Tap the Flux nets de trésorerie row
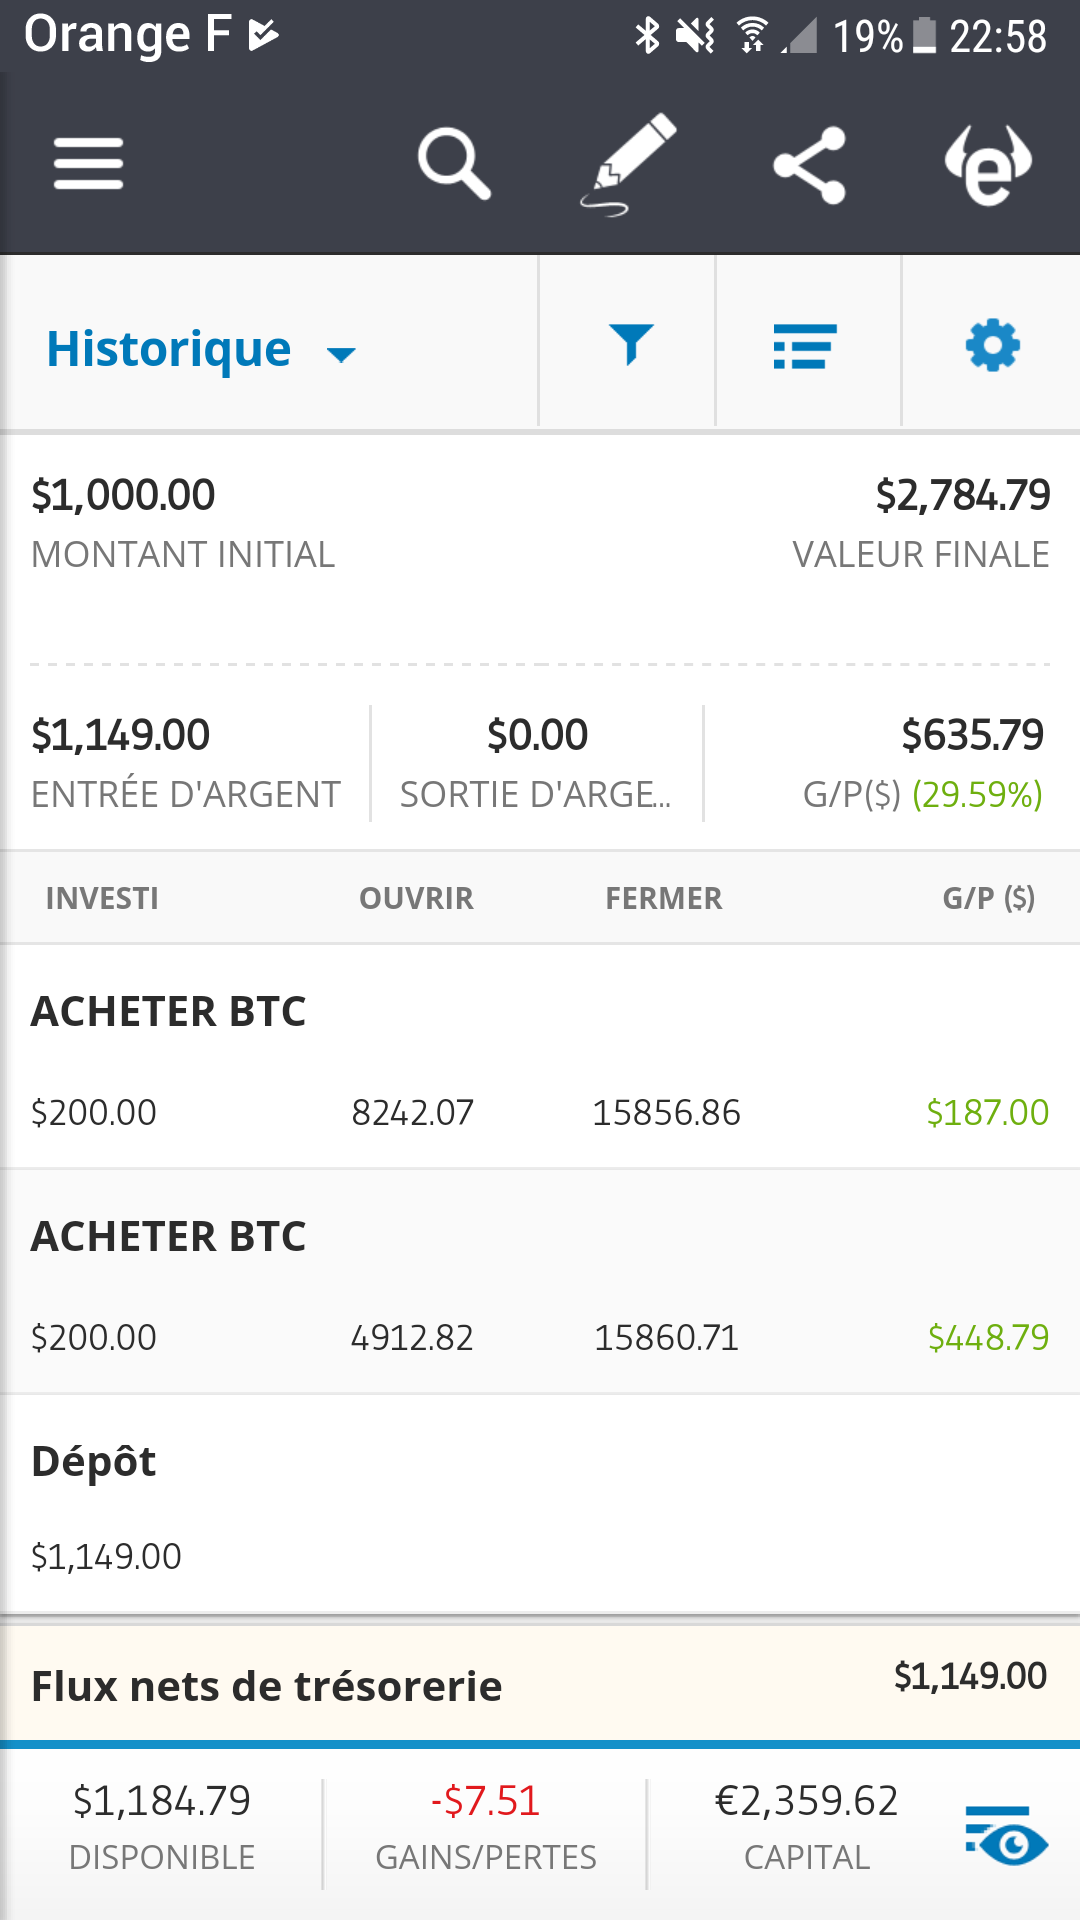This screenshot has width=1080, height=1920. [x=540, y=1685]
